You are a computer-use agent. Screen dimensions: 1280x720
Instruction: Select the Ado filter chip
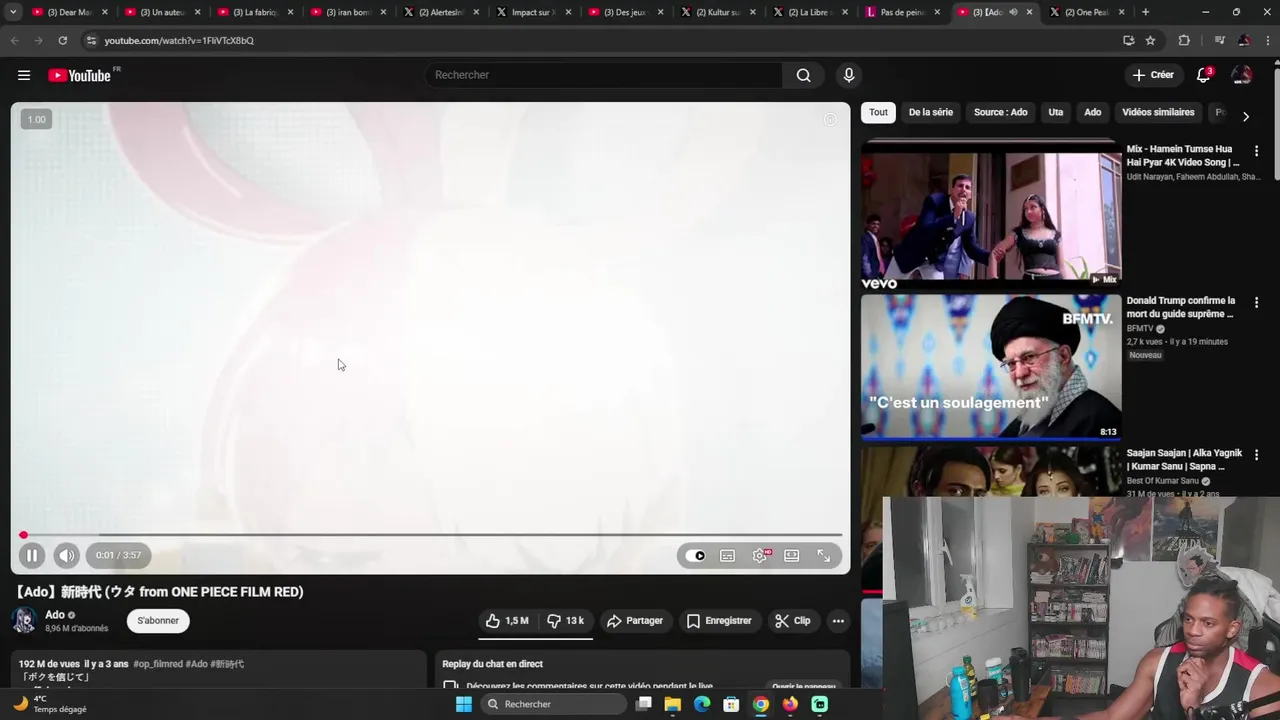click(x=1093, y=113)
